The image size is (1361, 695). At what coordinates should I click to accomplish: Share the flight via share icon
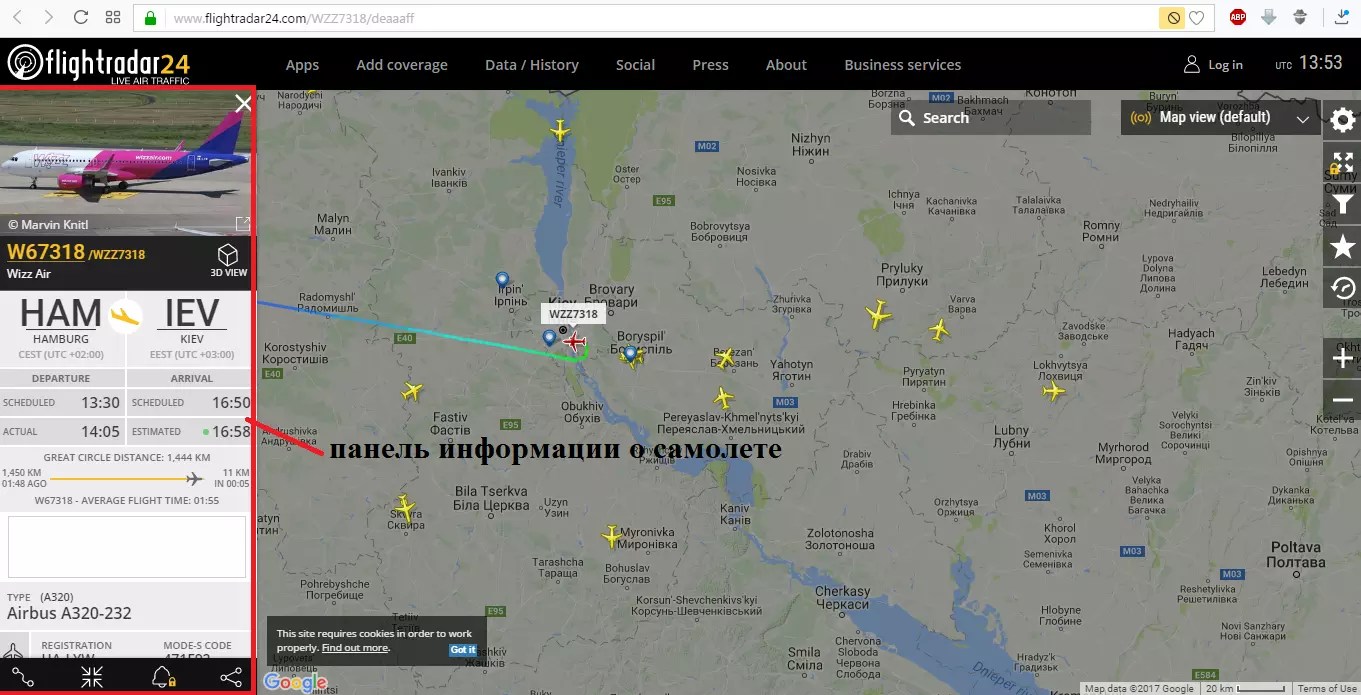coord(231,677)
